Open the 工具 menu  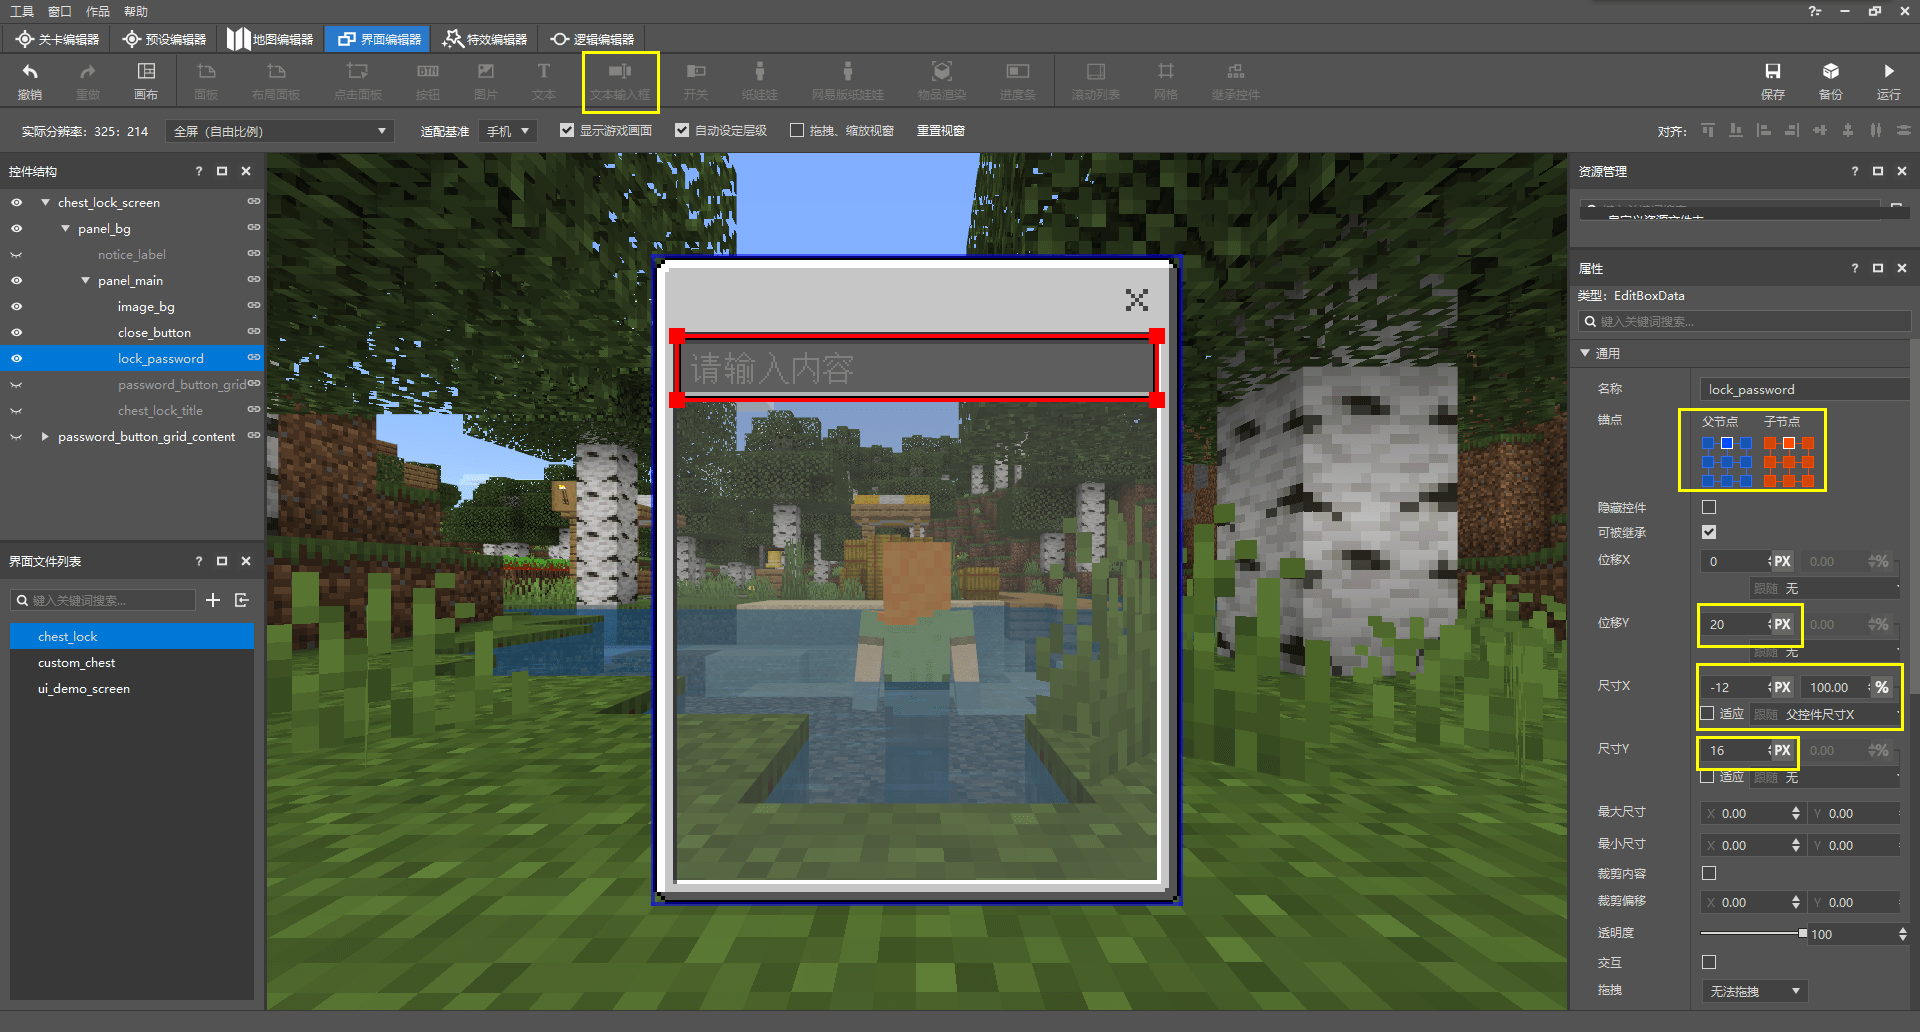pyautogui.click(x=22, y=12)
